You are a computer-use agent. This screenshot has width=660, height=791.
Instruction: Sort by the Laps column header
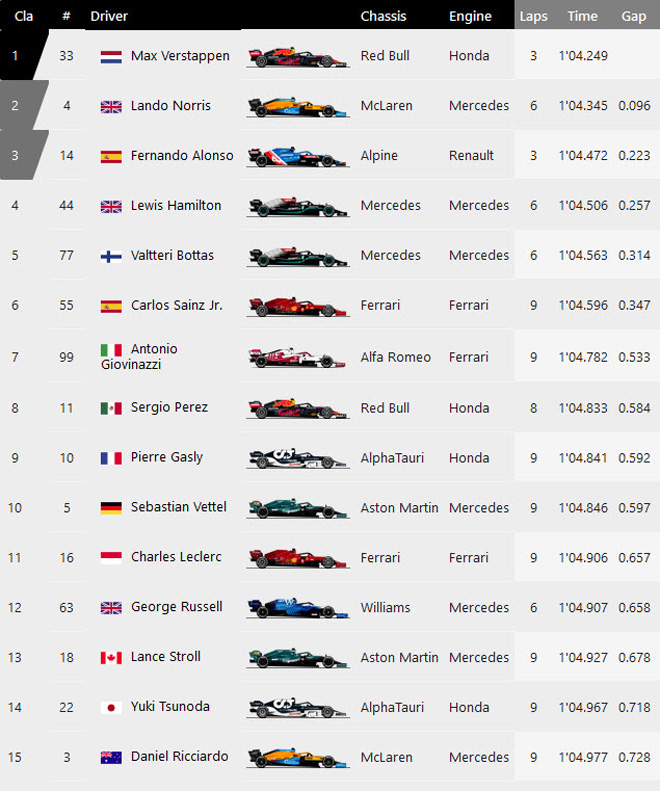pyautogui.click(x=533, y=16)
